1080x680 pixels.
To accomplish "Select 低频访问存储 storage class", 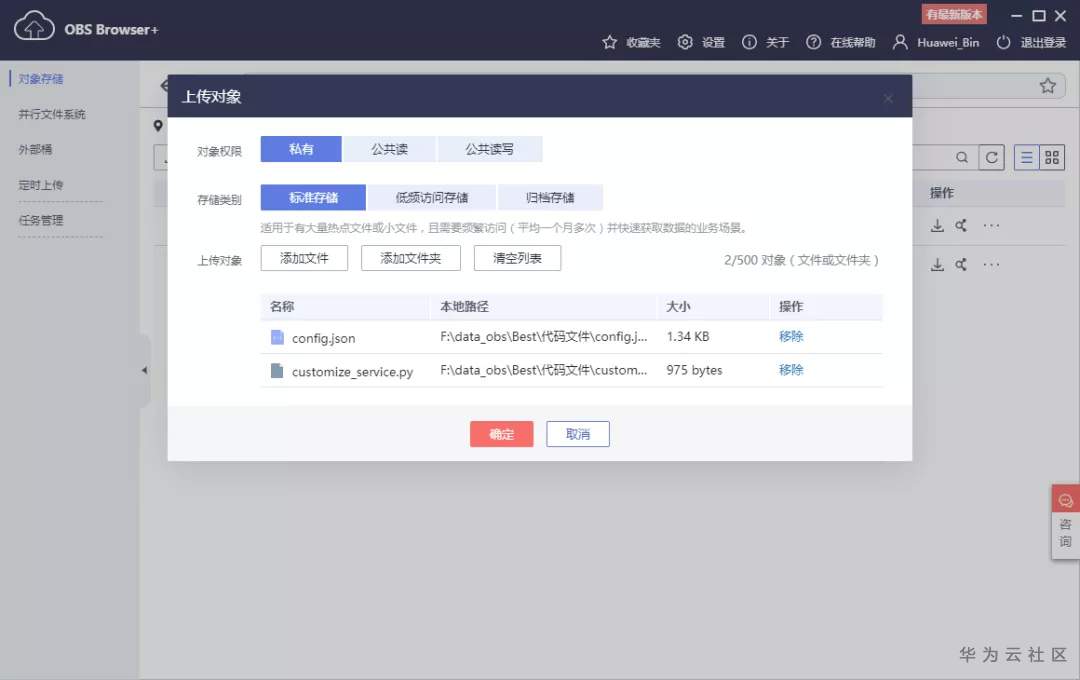I will [x=432, y=198].
